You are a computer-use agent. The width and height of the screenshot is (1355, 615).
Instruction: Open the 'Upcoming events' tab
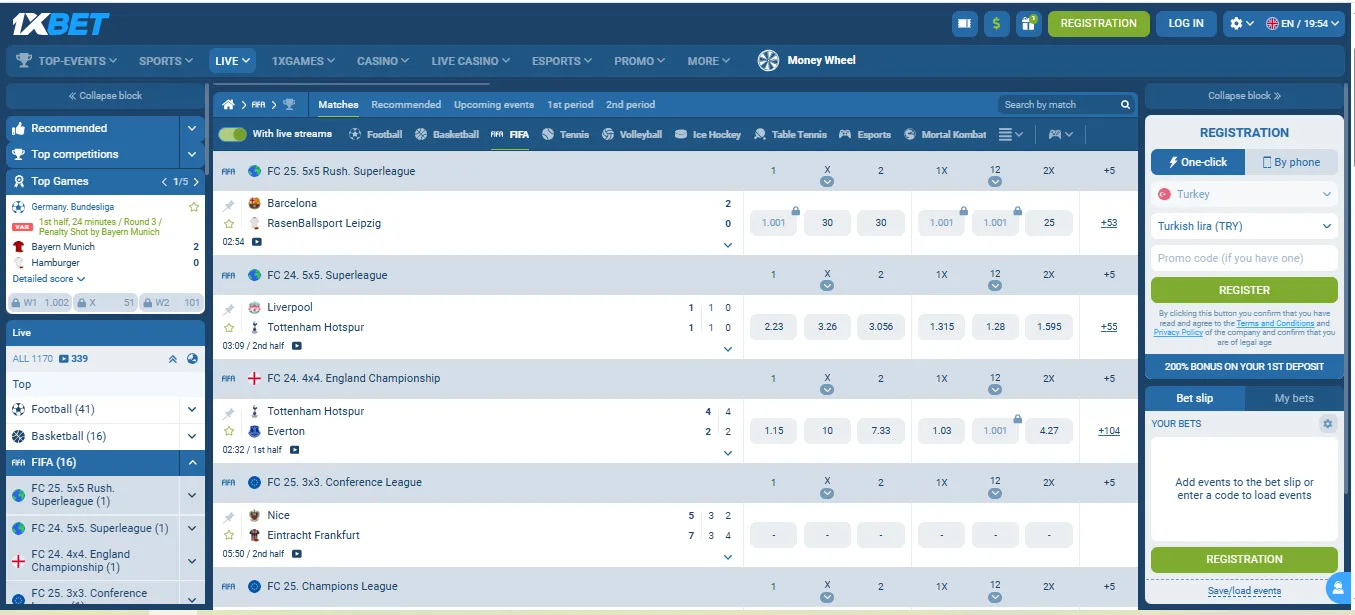(493, 104)
